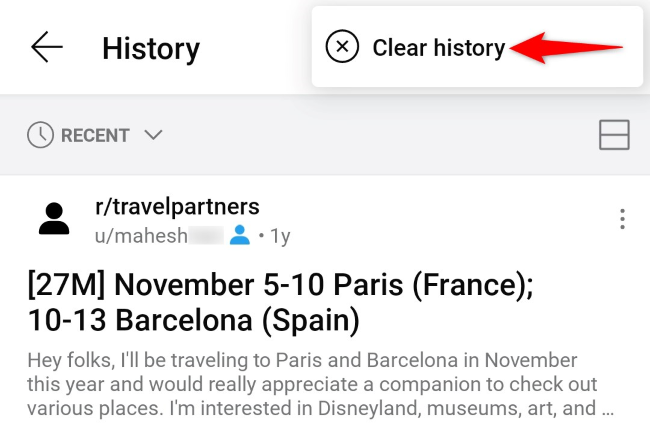The width and height of the screenshot is (650, 423).
Task: Click the History page title
Action: click(151, 48)
